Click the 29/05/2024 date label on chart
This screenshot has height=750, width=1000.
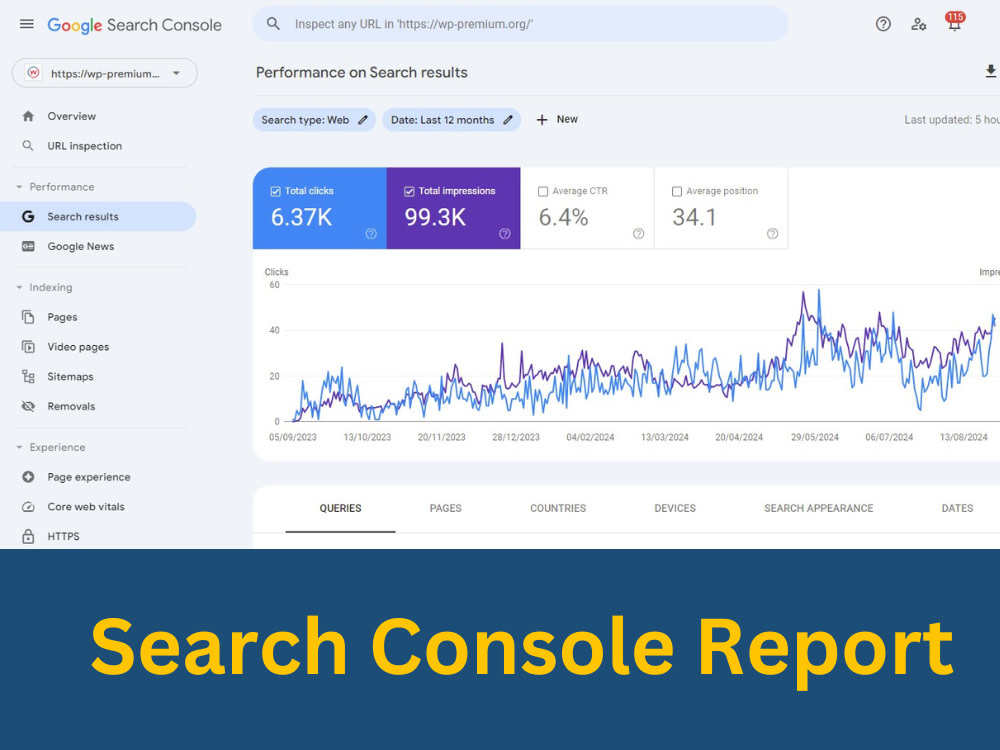[814, 438]
